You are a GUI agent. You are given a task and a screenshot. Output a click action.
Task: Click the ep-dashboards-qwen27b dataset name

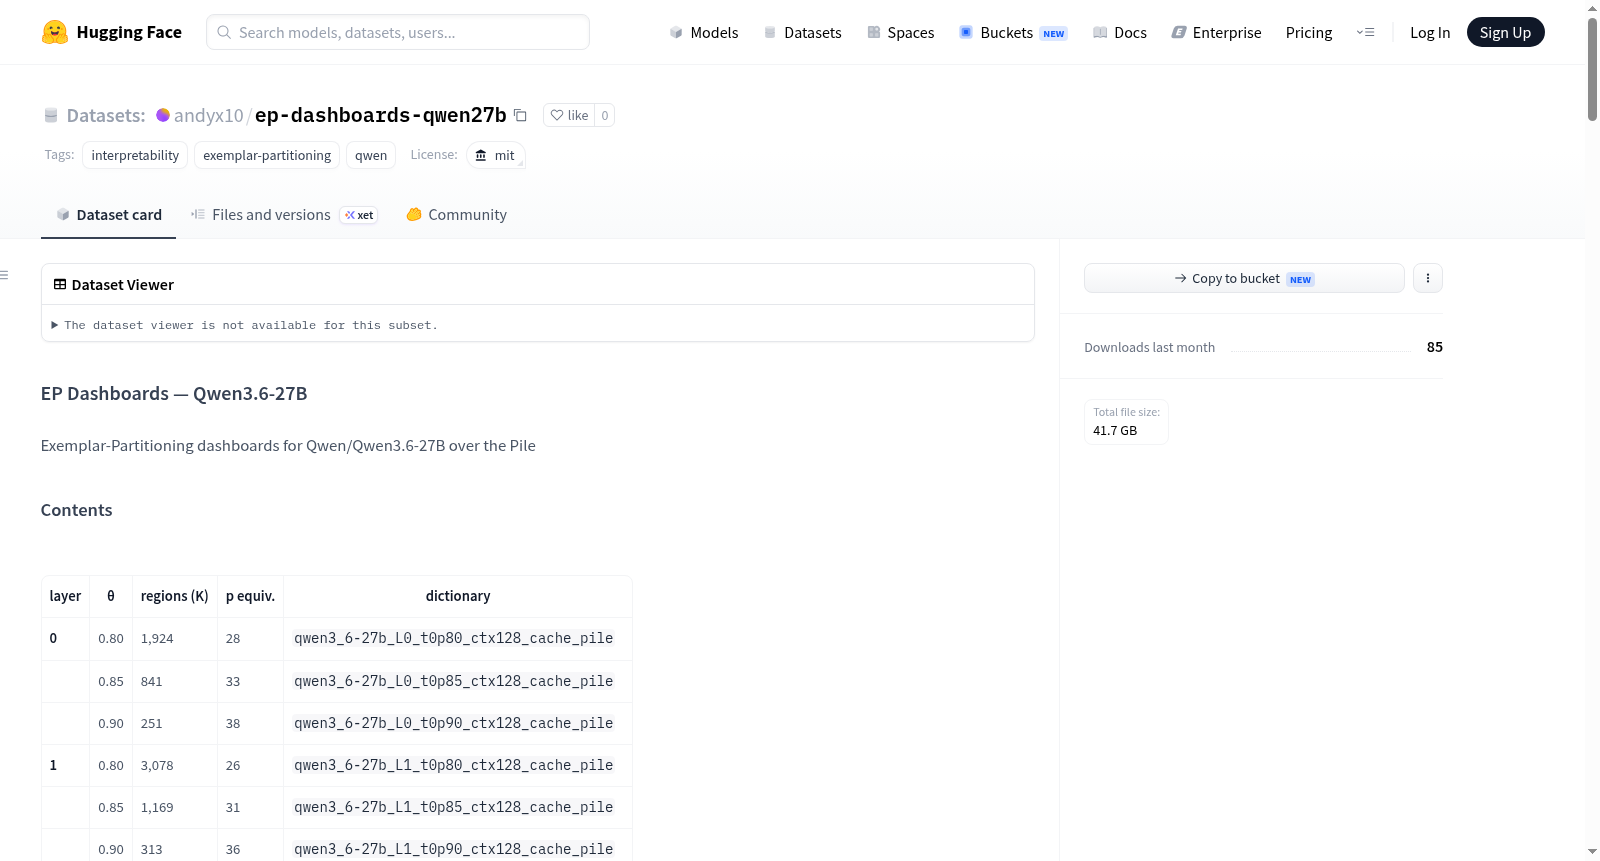[x=381, y=115]
